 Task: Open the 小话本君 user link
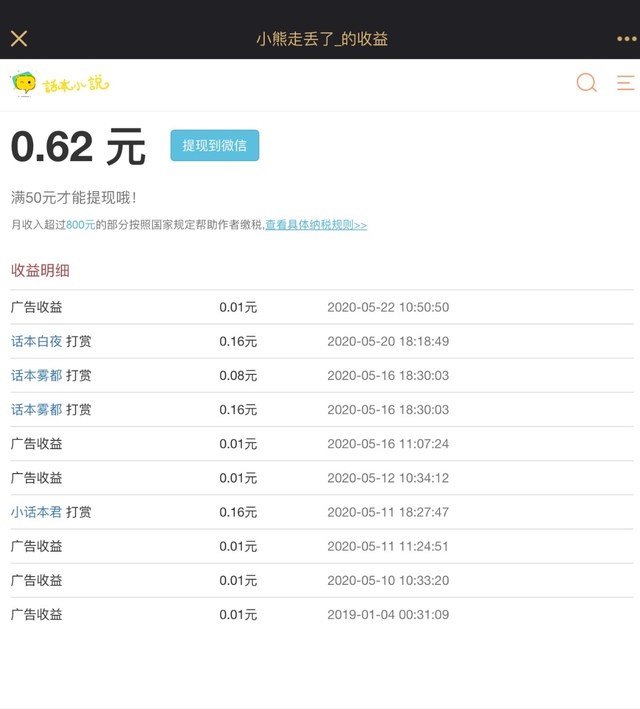[x=36, y=512]
